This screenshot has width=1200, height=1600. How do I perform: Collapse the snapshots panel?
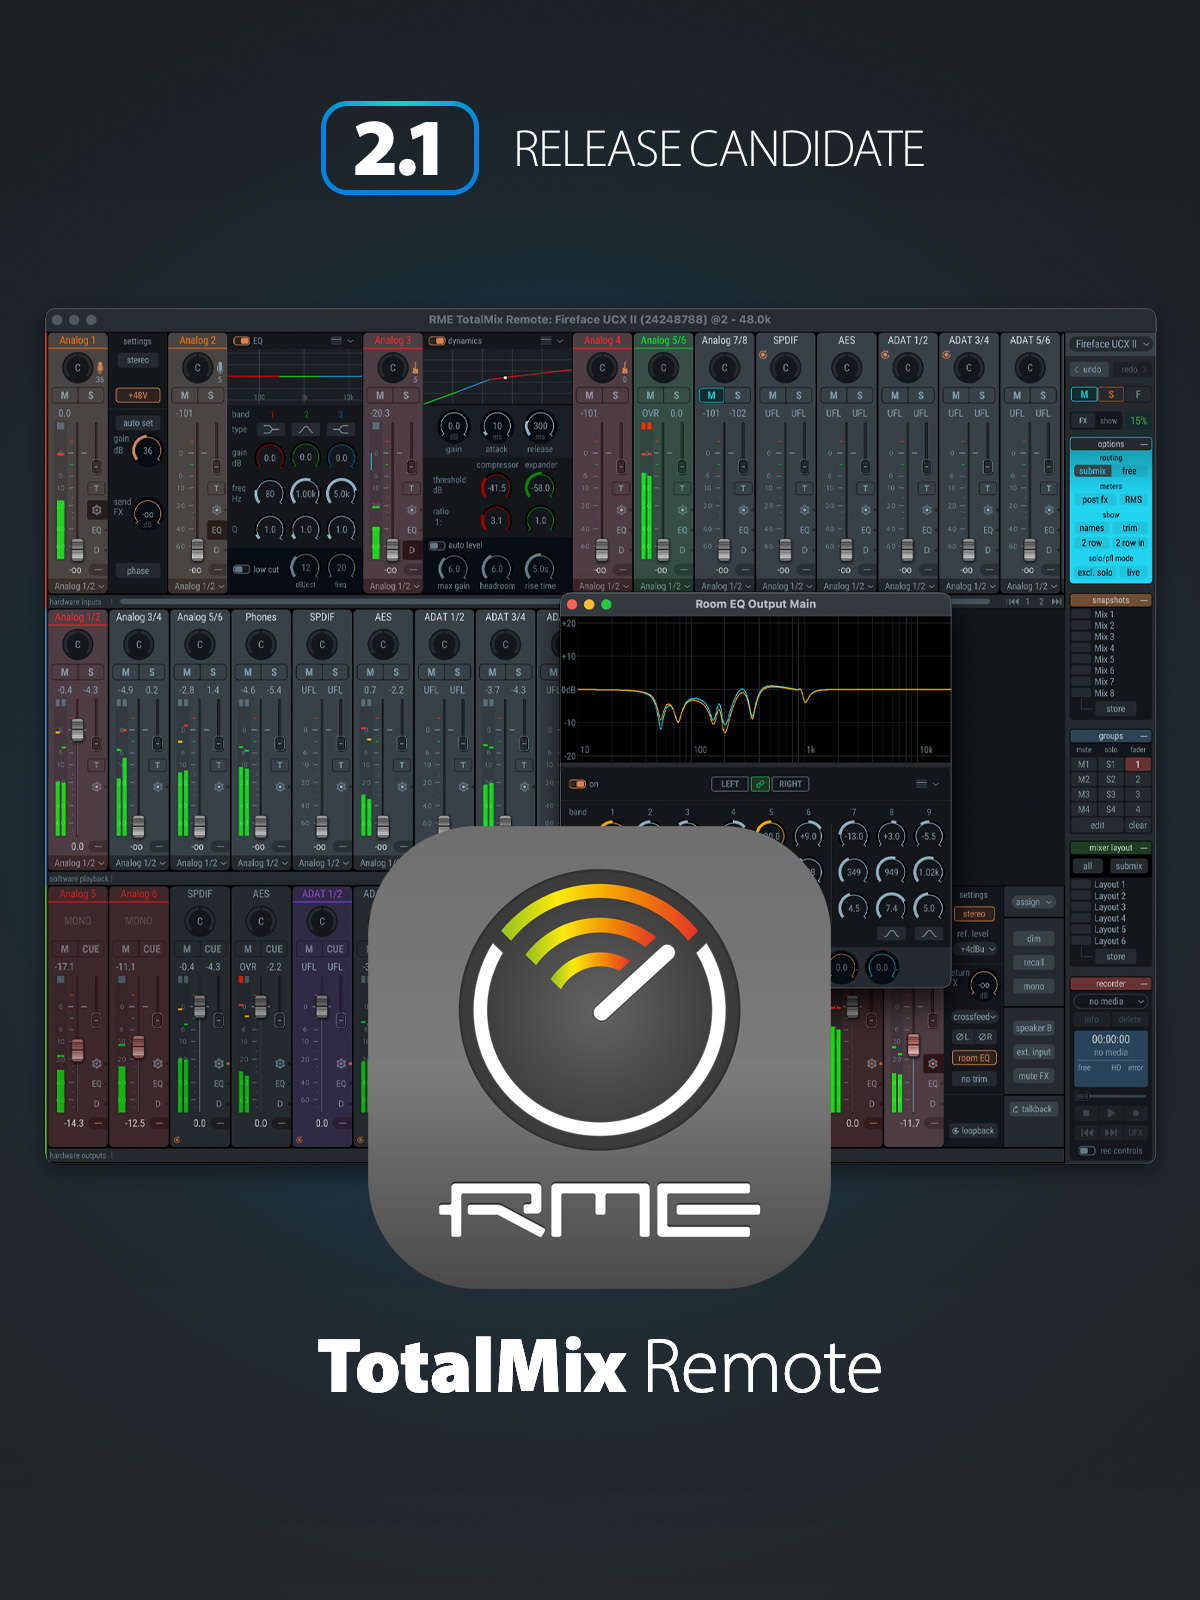1144,600
